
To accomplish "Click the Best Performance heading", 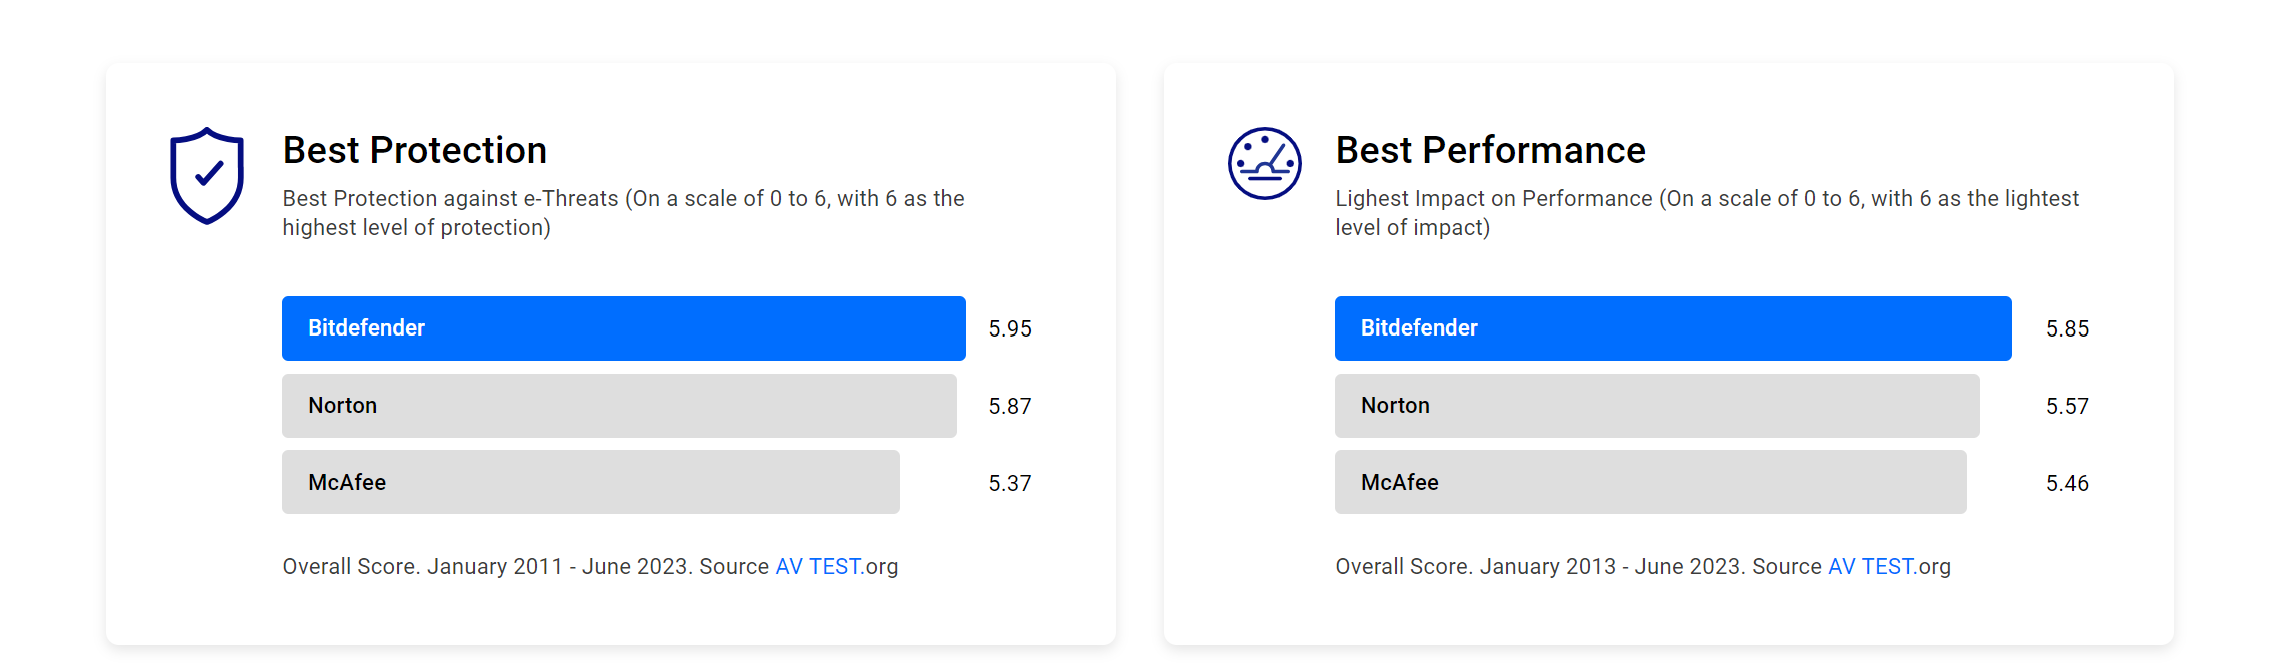I will click(x=1490, y=150).
